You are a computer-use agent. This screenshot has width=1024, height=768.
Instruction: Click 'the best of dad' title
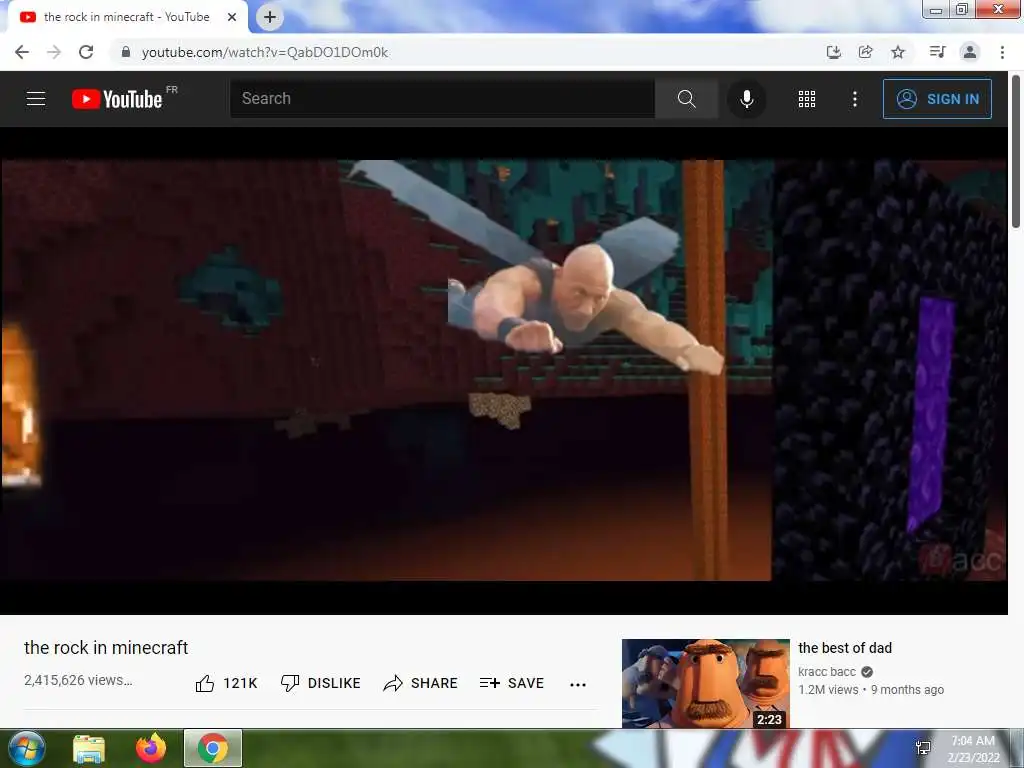844,648
